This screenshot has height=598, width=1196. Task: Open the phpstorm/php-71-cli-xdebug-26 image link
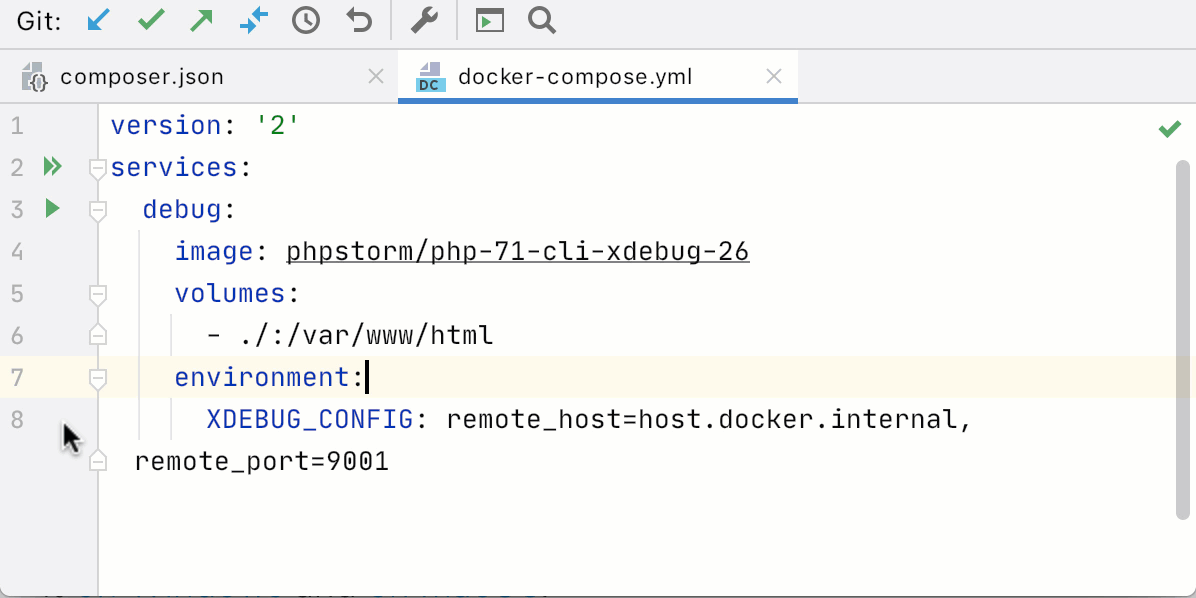tap(517, 252)
